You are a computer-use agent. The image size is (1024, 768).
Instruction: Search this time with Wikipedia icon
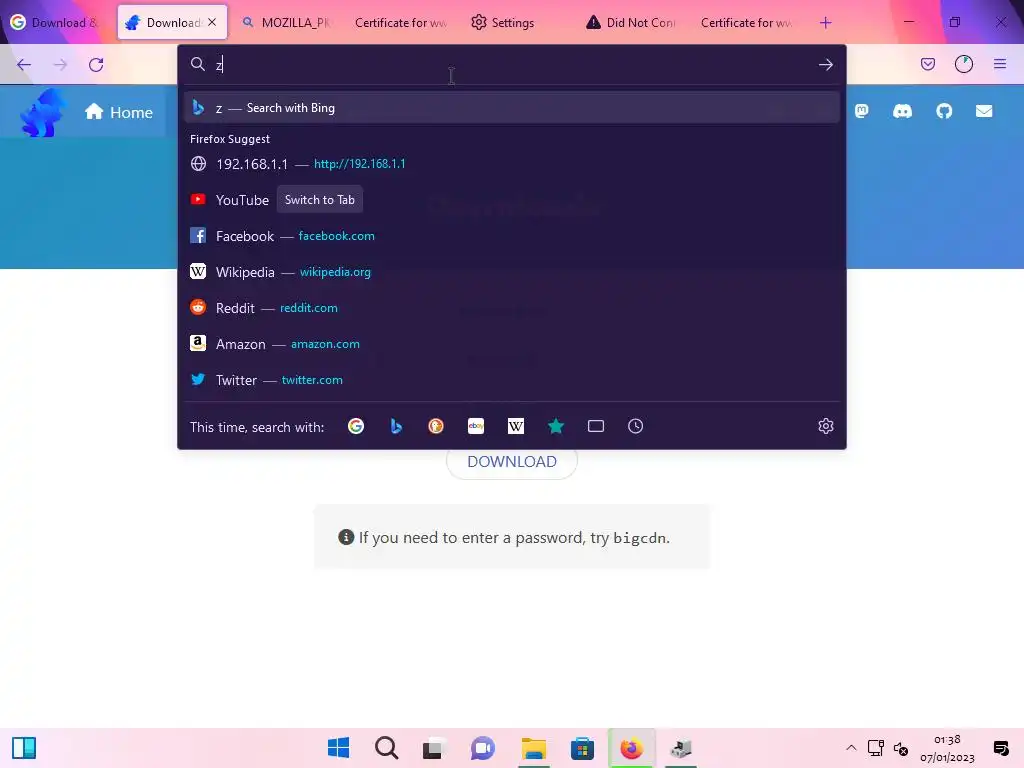click(x=516, y=426)
